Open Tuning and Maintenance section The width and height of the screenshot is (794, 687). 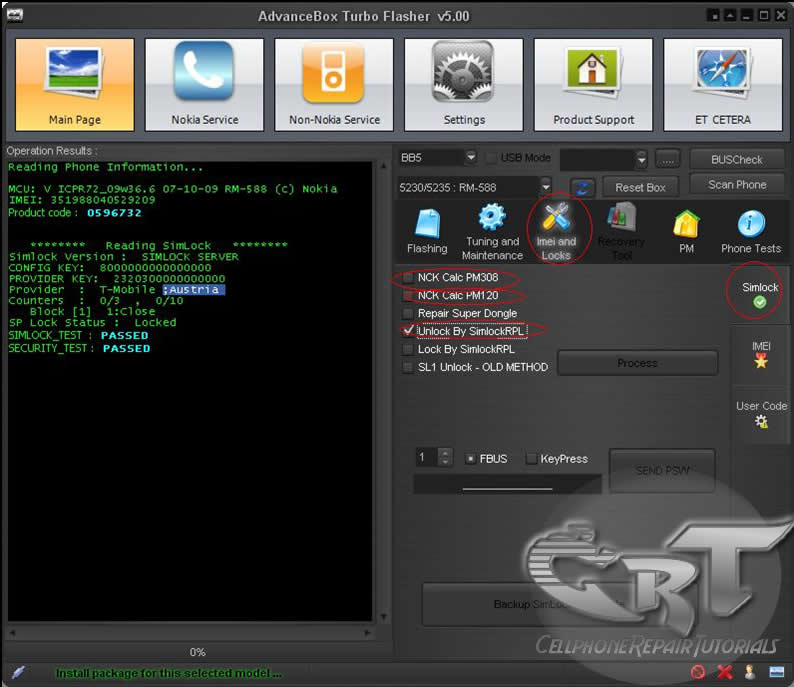pos(492,231)
